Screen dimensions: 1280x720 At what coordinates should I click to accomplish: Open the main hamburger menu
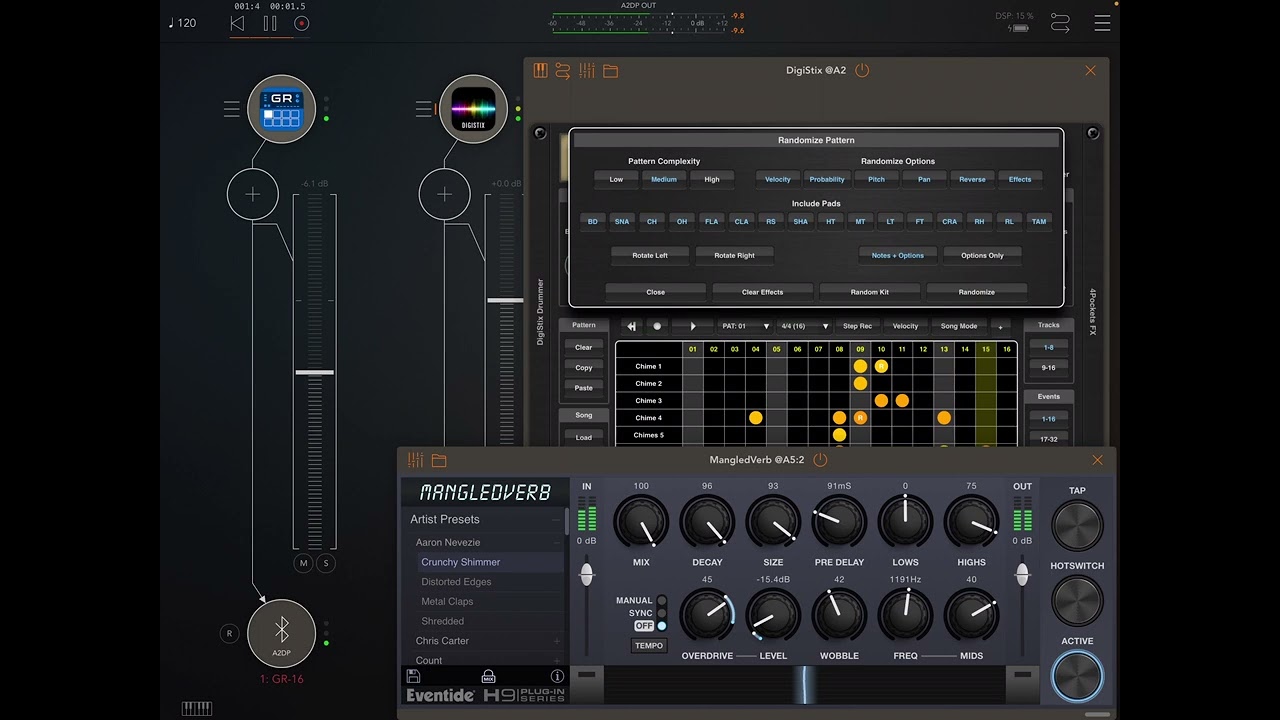pyautogui.click(x=1102, y=23)
